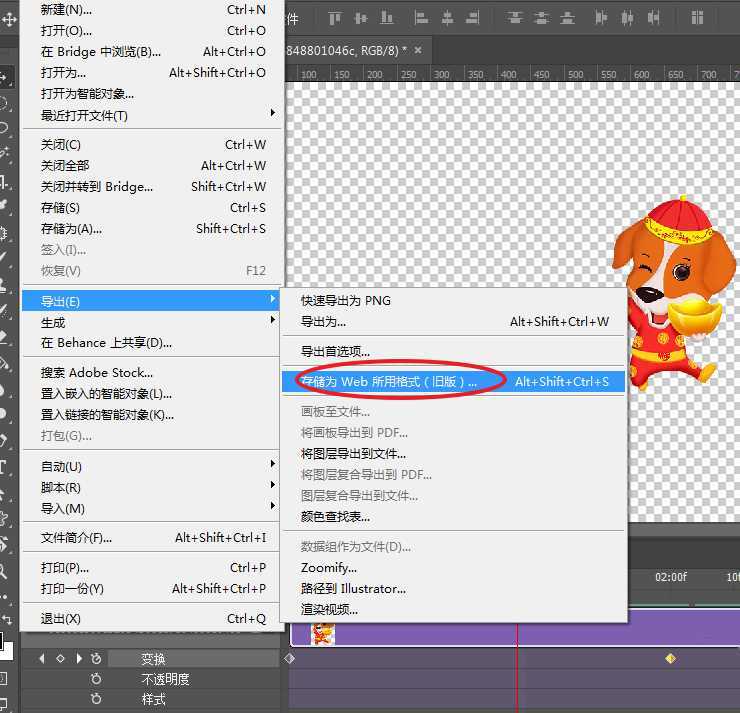740x713 pixels.
Task: Click the Distribute left edges icon
Action: coord(601,18)
